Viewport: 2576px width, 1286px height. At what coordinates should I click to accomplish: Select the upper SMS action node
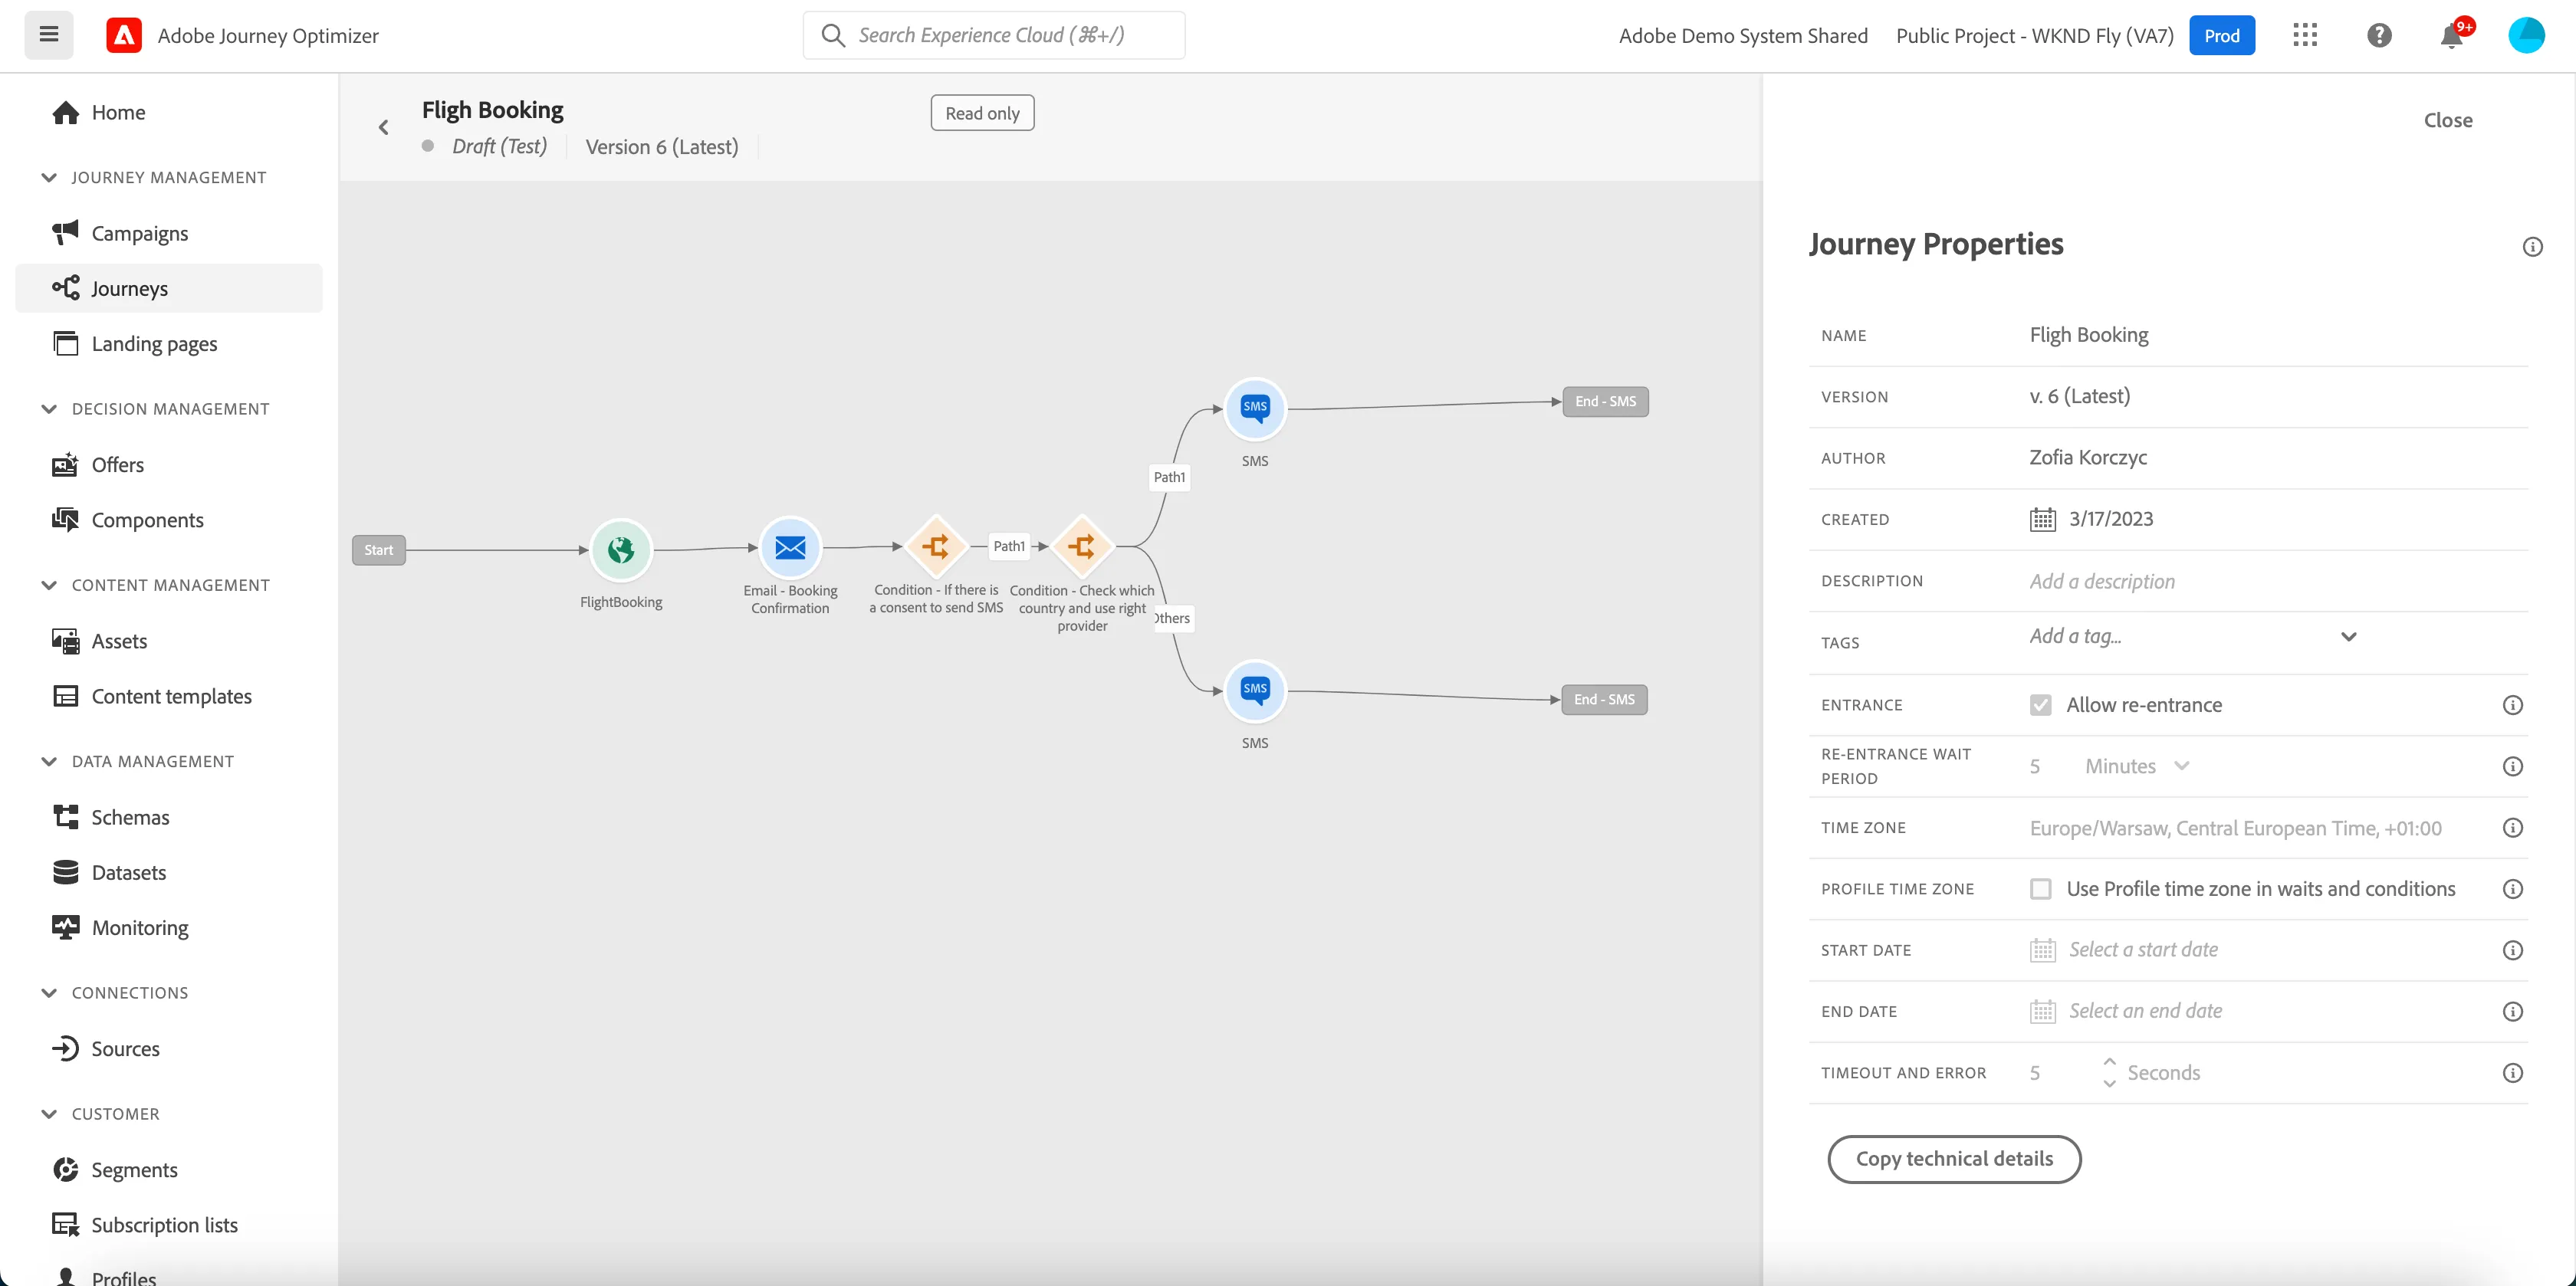point(1255,408)
